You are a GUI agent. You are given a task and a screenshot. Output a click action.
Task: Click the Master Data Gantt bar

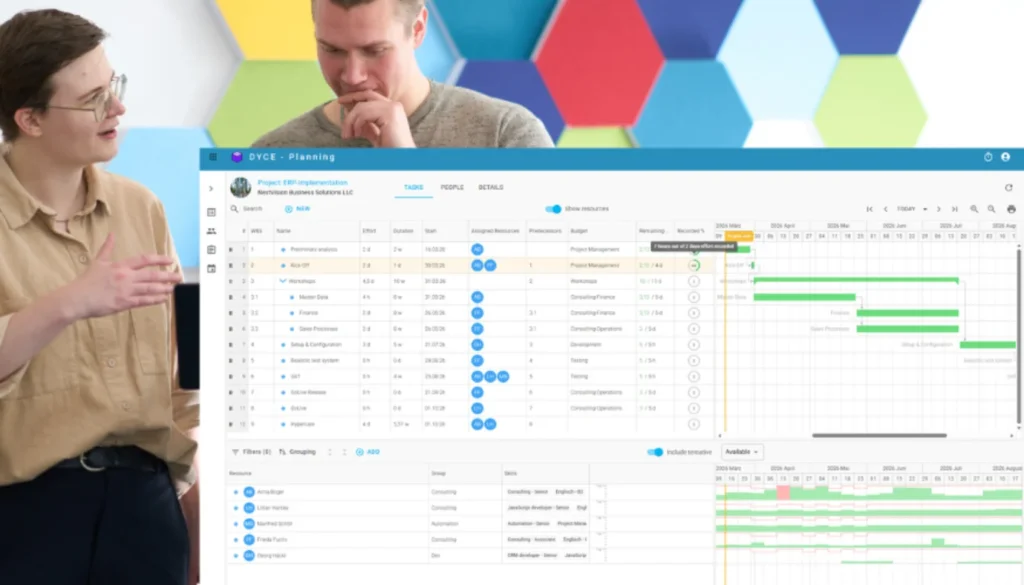point(805,297)
